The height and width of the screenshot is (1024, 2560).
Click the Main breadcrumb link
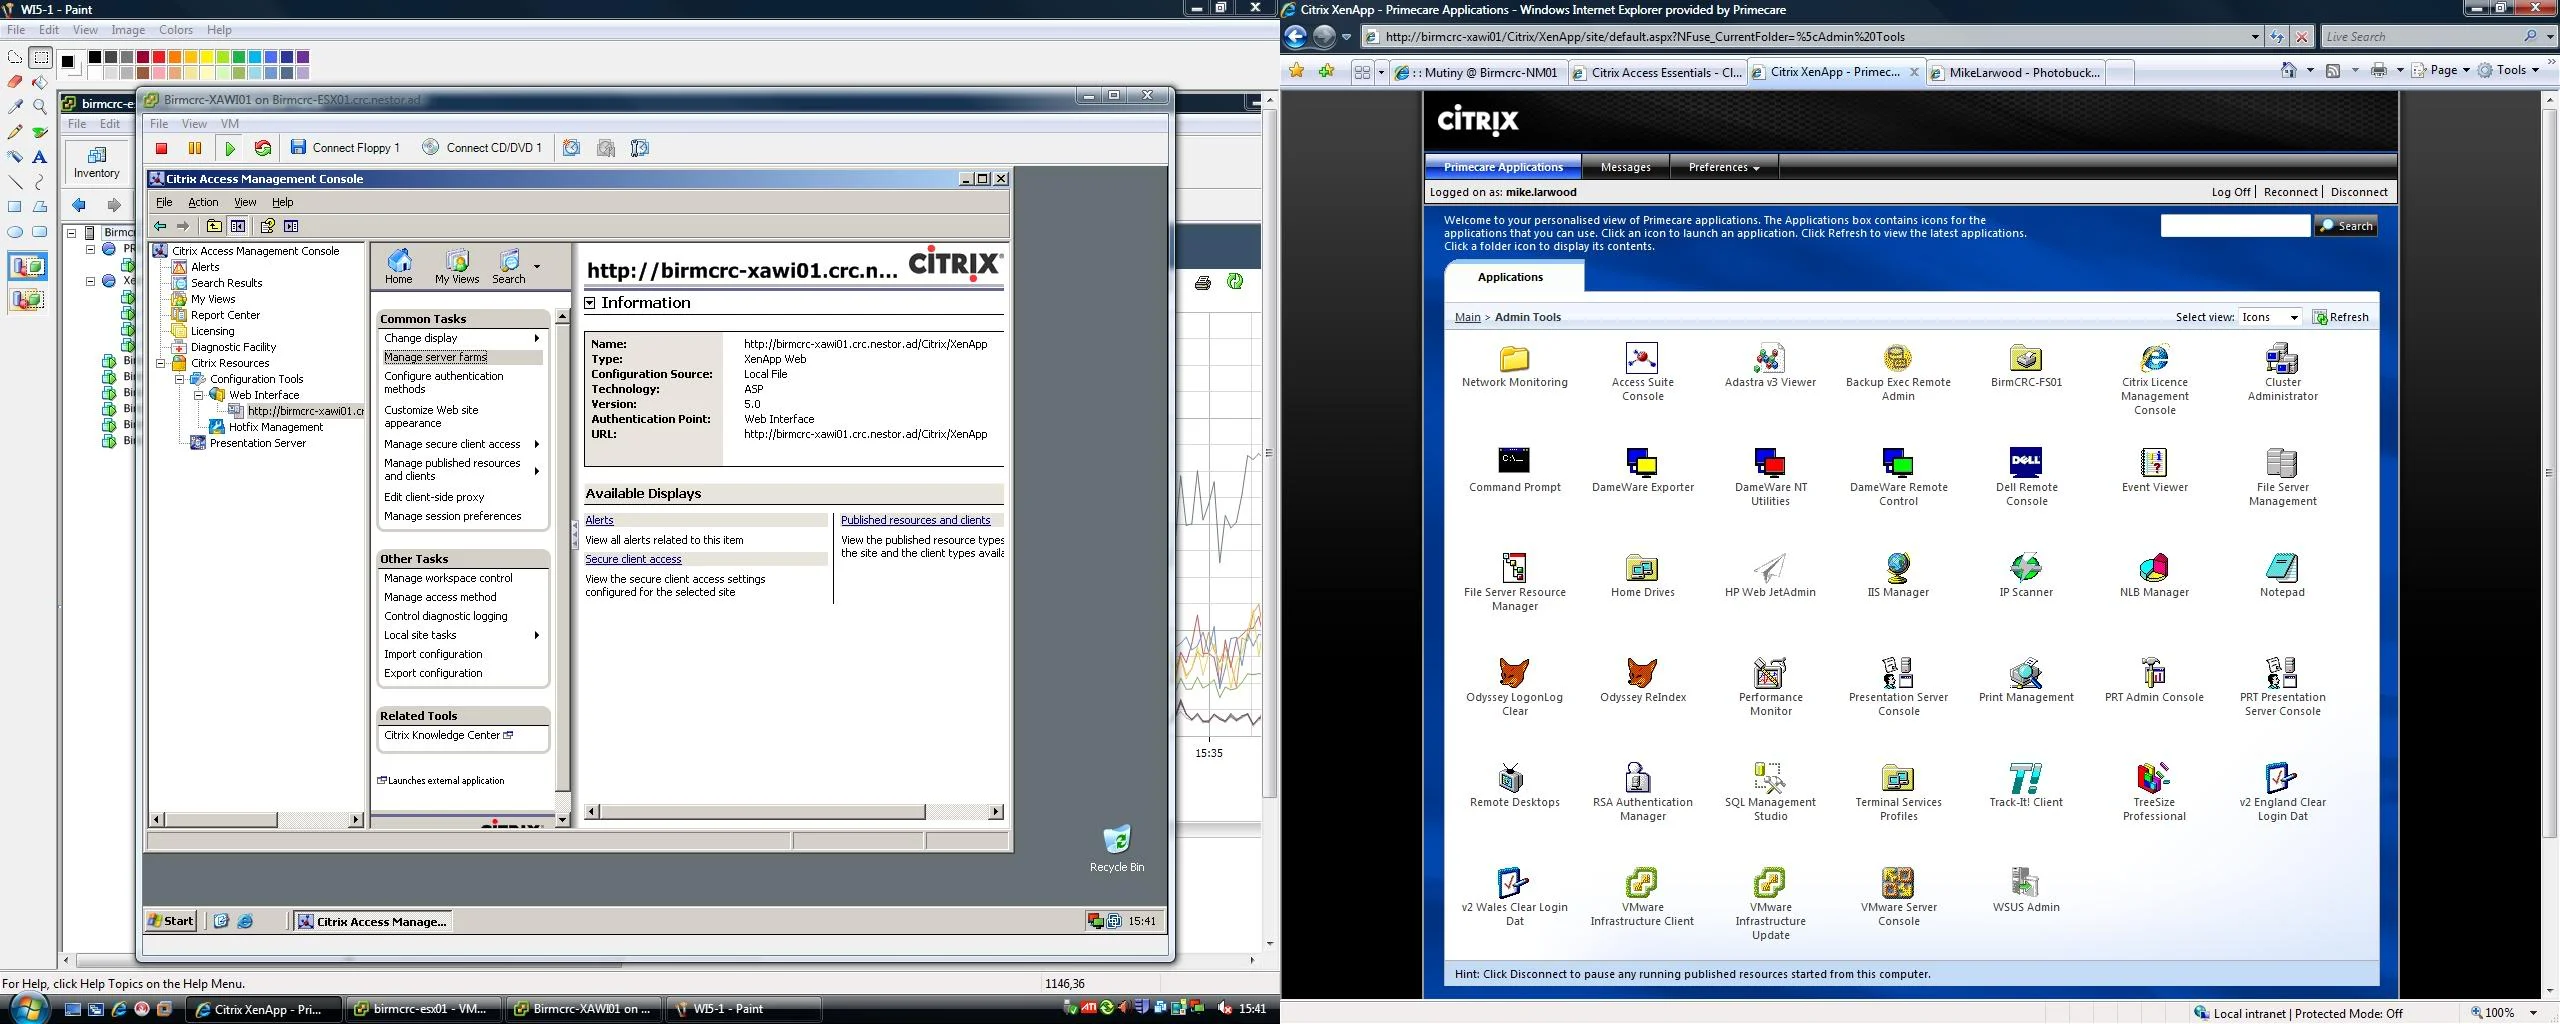tap(1467, 317)
